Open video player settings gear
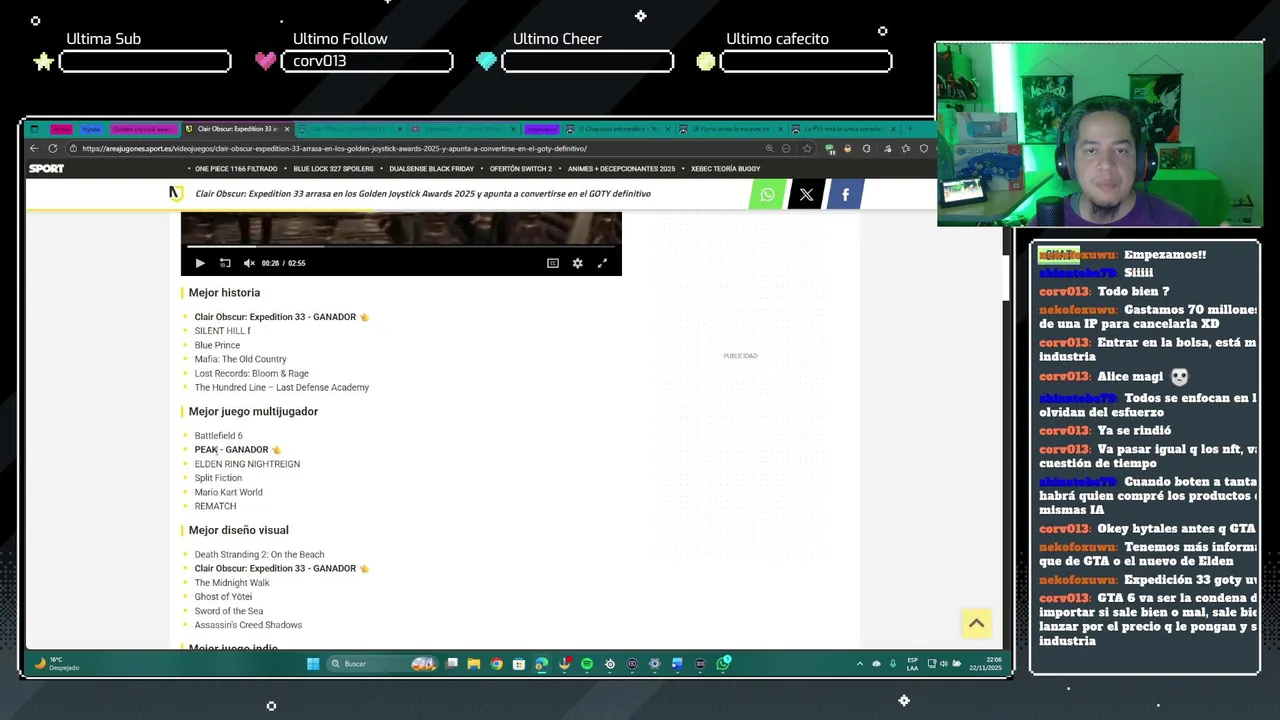Image resolution: width=1280 pixels, height=720 pixels. point(577,263)
